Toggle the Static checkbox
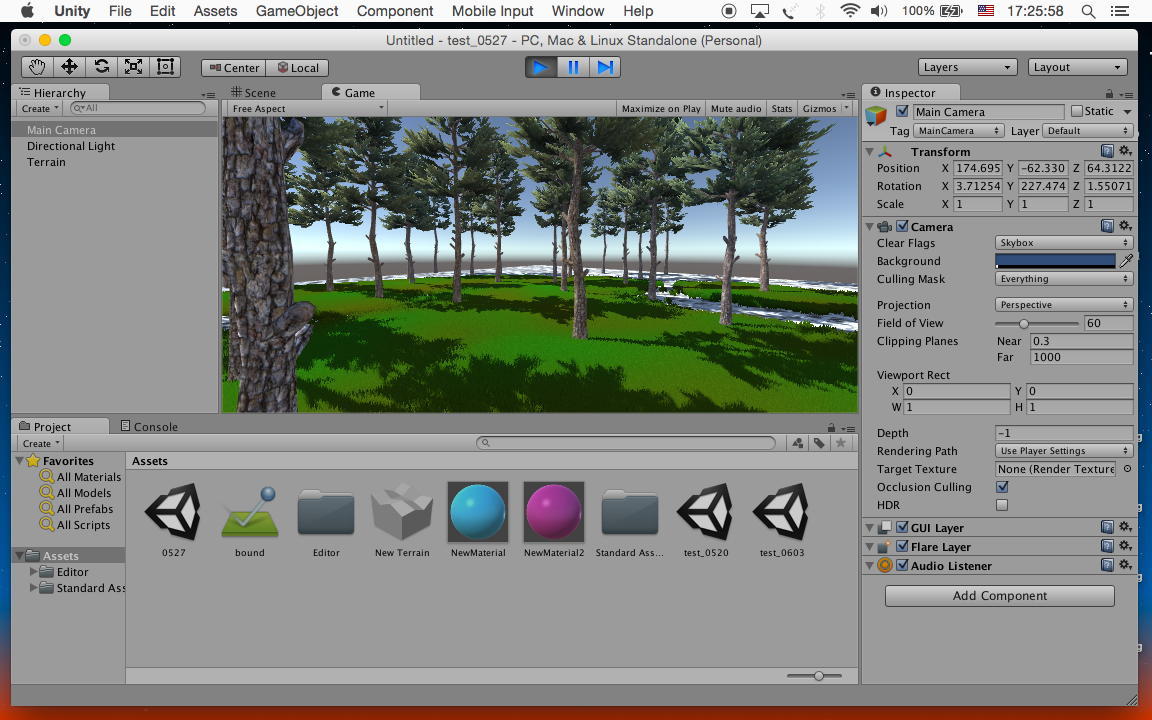The image size is (1152, 720). tap(1077, 111)
